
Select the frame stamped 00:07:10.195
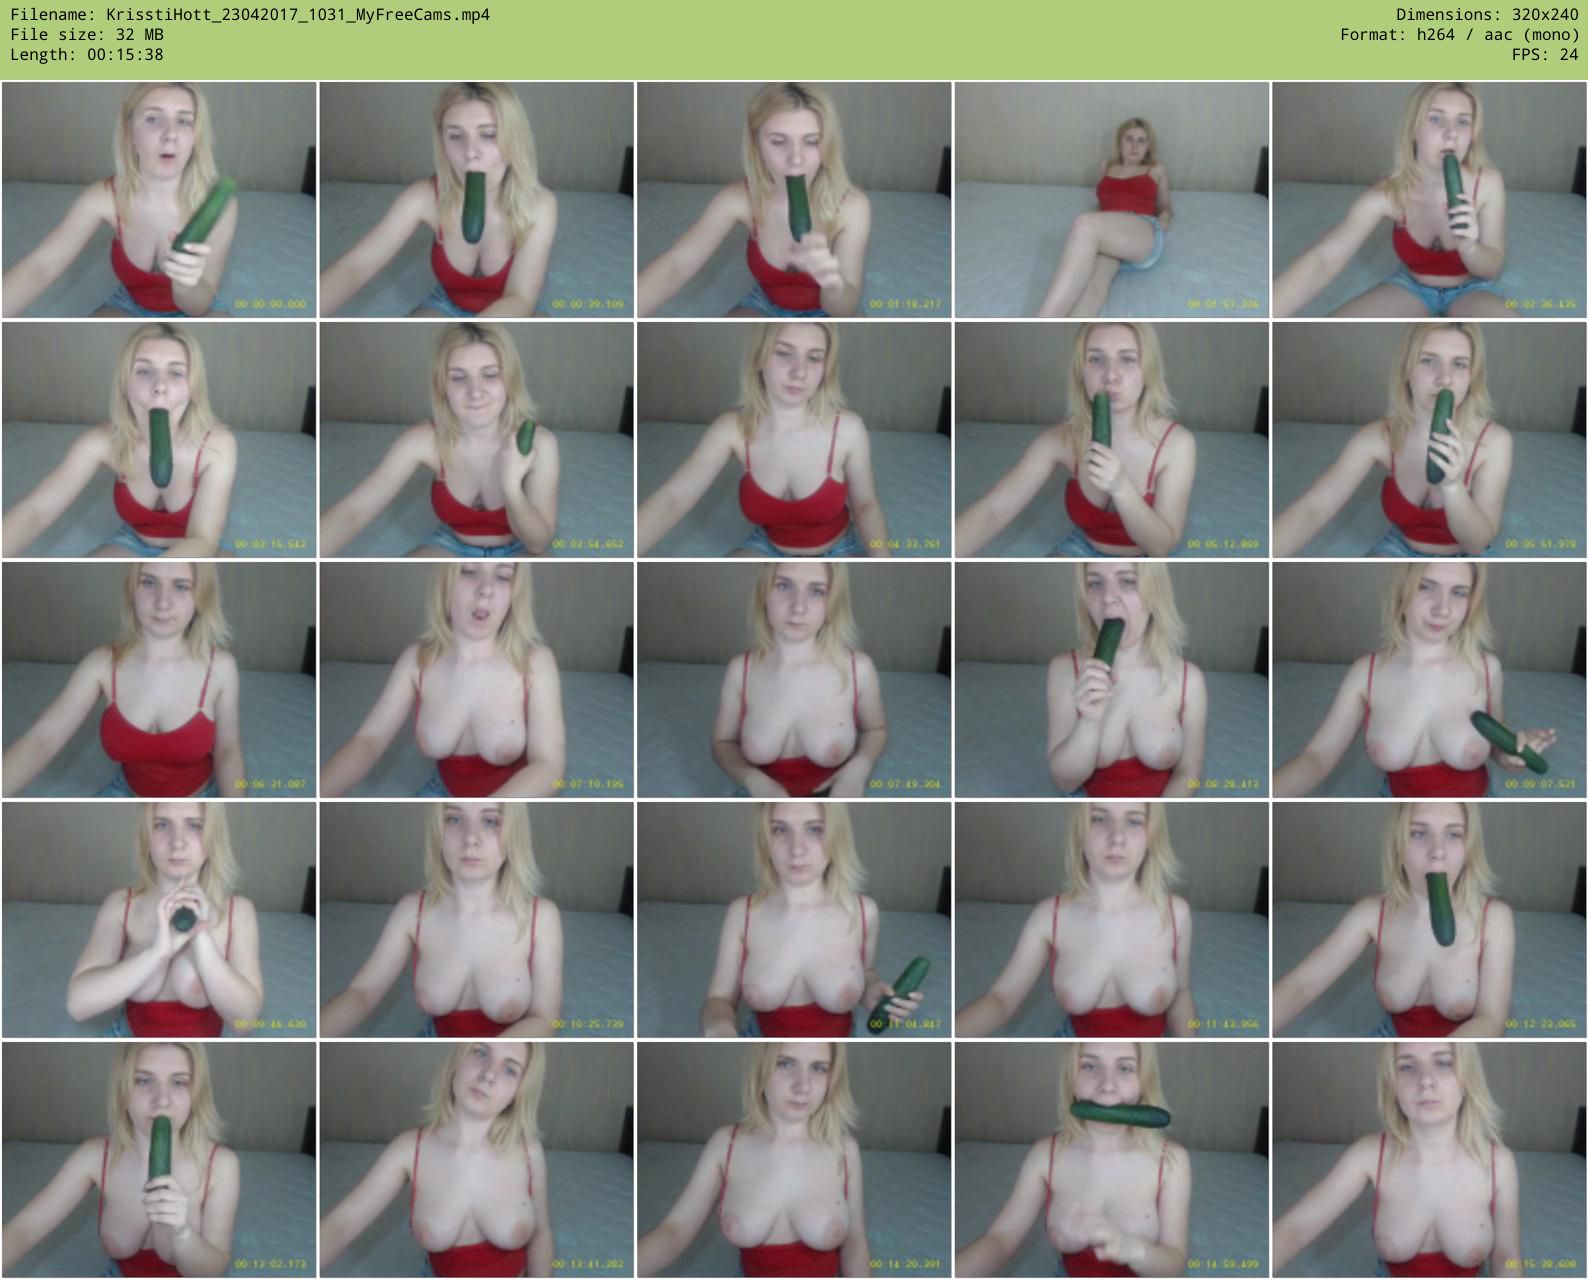[477, 680]
